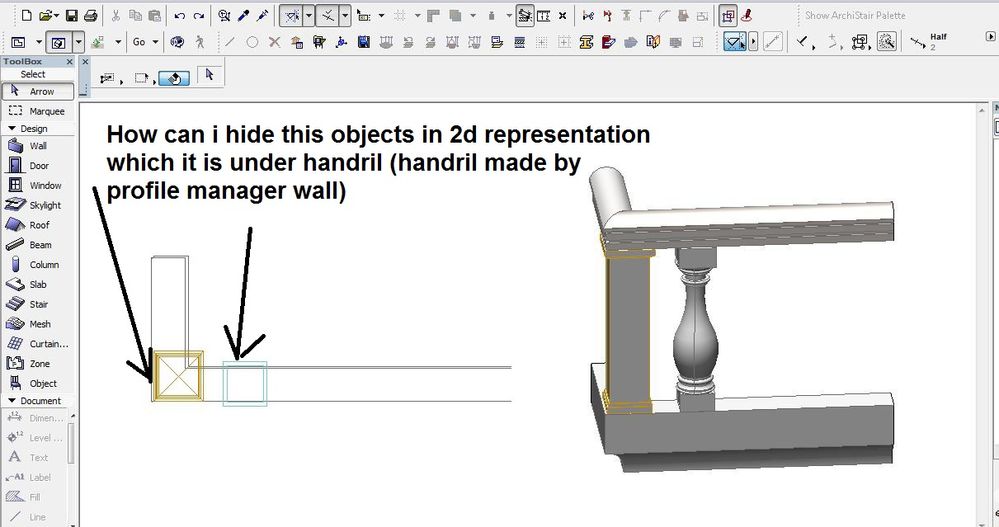Screen dimensions: 999x527
Task: Click the Open folder icon
Action: pyautogui.click(x=45, y=15)
